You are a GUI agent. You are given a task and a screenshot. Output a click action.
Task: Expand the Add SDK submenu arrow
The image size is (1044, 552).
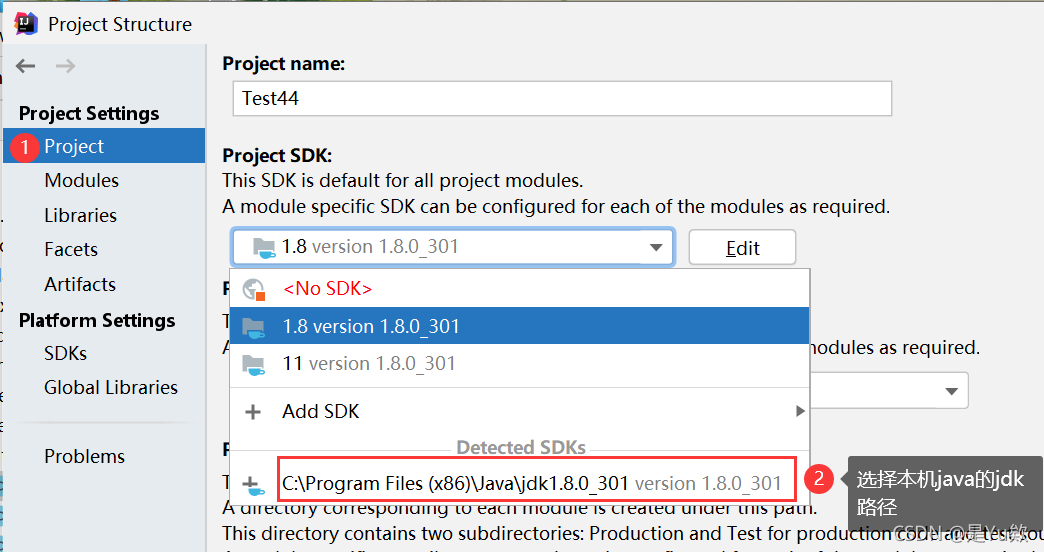pos(800,412)
